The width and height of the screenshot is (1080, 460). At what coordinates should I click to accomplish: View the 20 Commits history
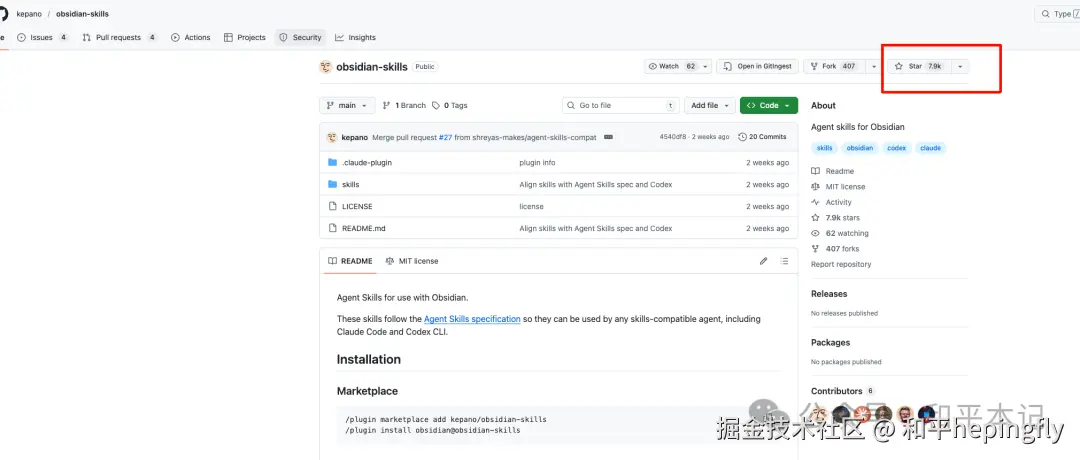(762, 137)
